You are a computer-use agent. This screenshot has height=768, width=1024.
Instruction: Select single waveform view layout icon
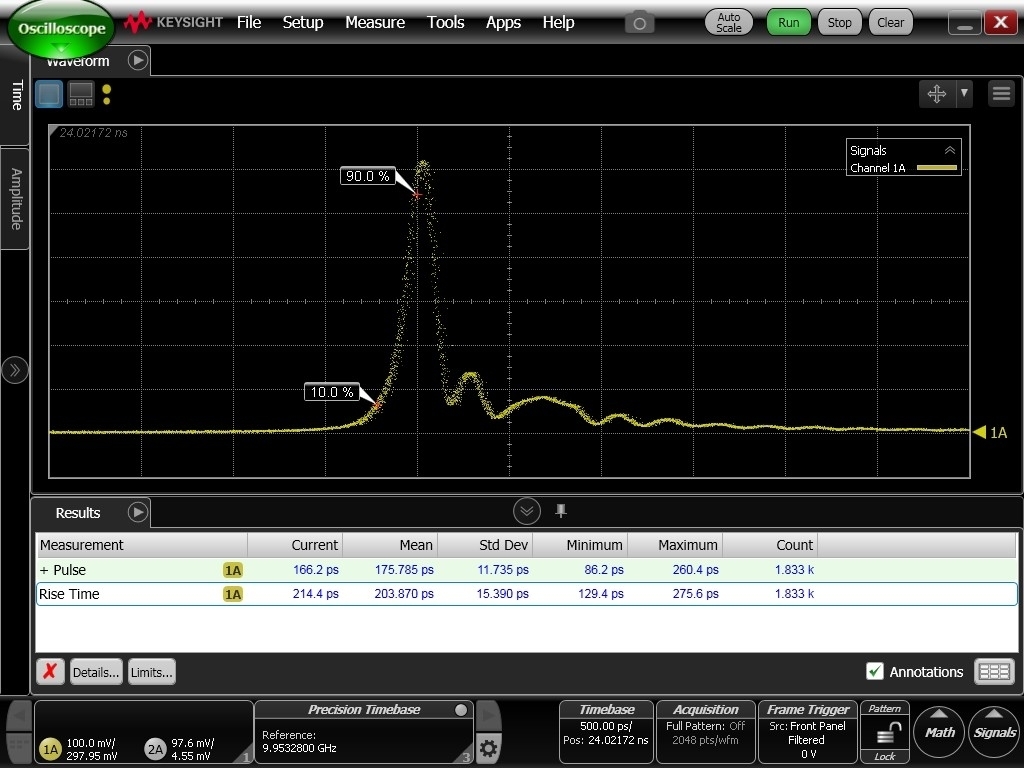[49, 95]
